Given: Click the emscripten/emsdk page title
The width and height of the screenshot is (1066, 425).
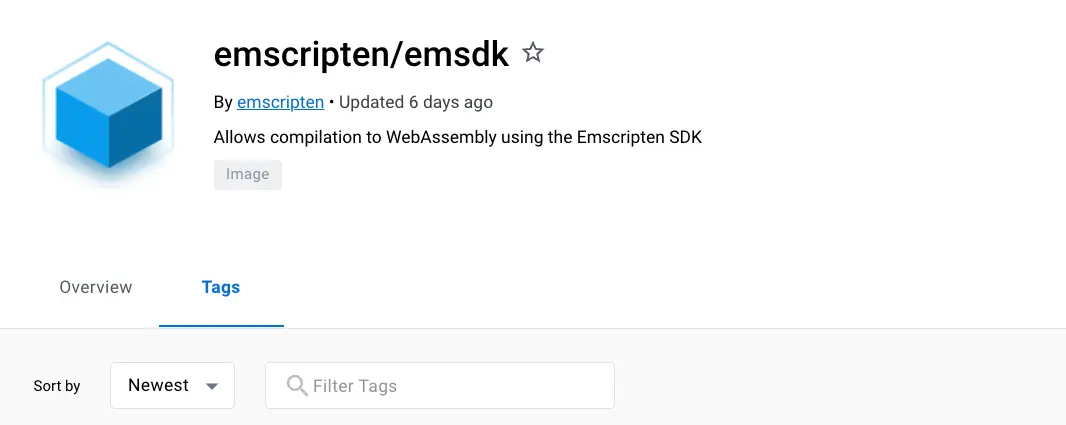Looking at the screenshot, I should tap(361, 55).
